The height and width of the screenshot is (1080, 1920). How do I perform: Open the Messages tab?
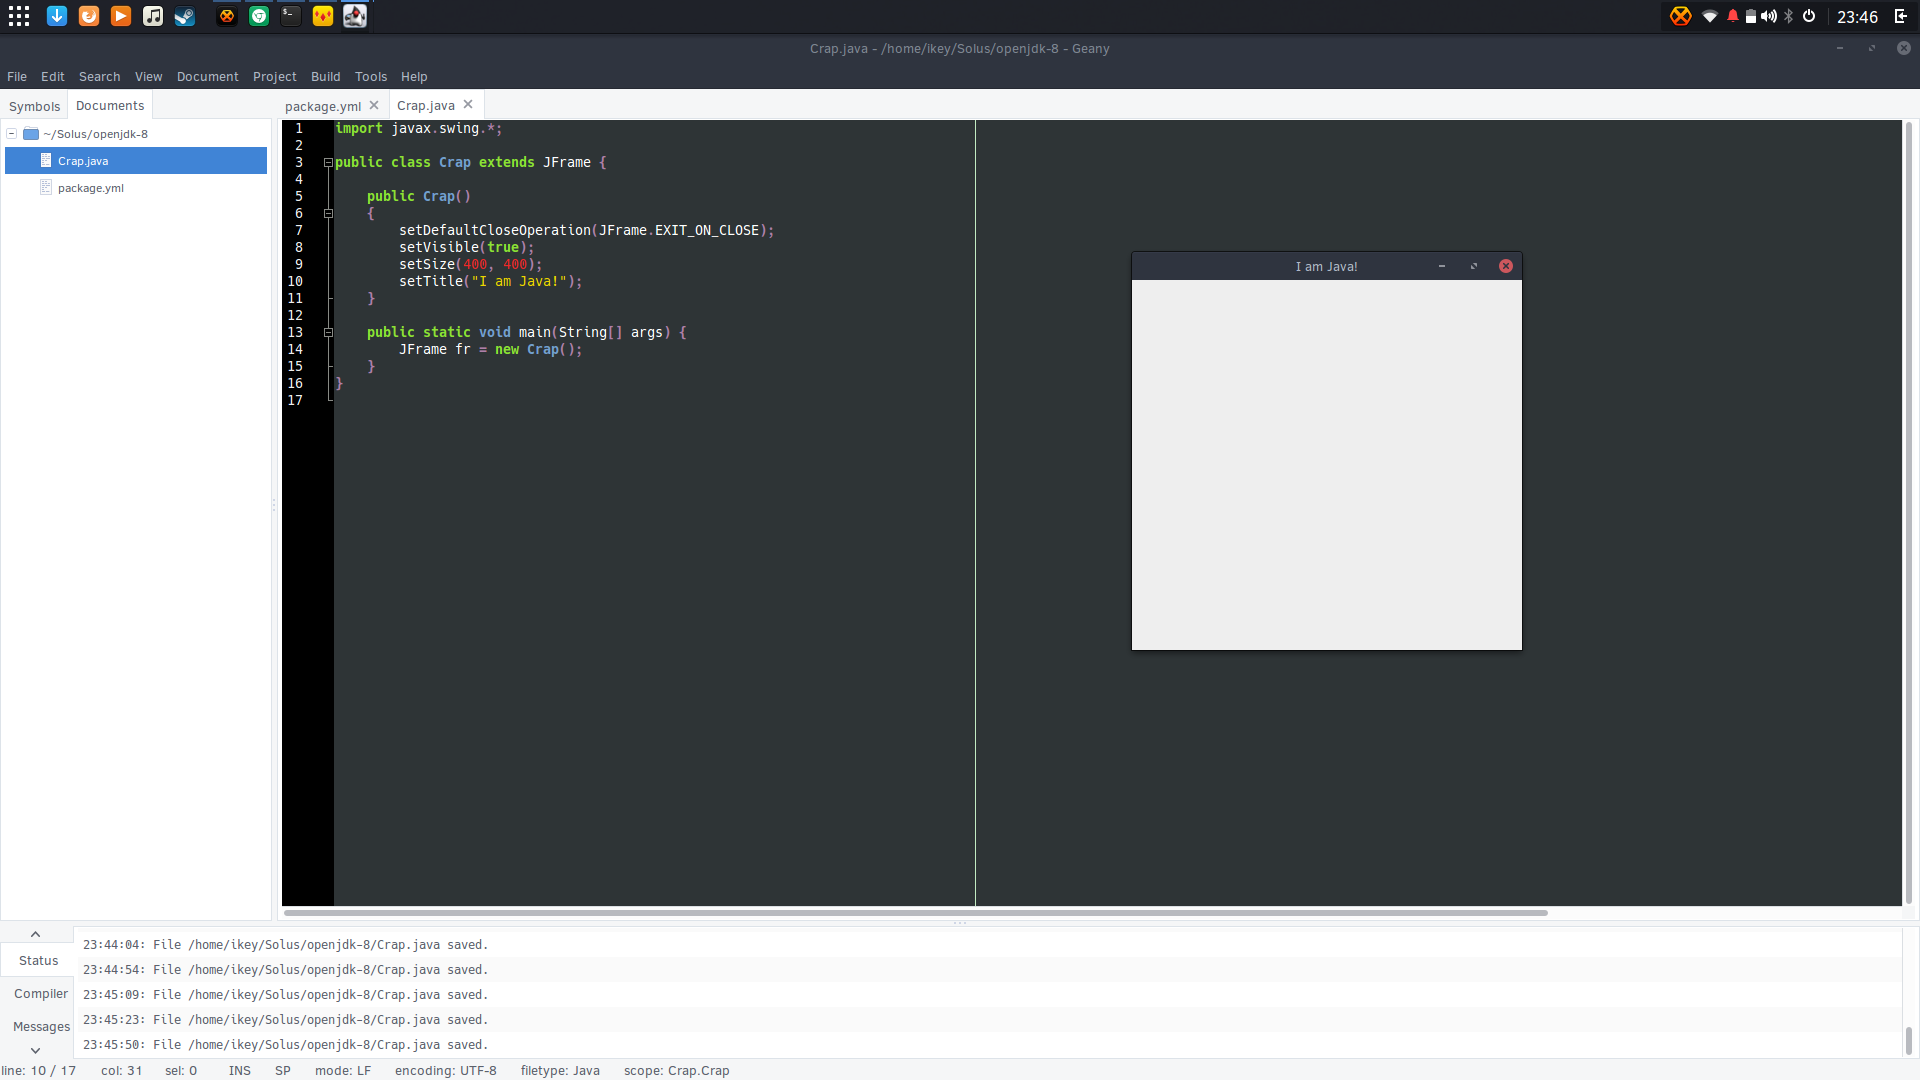(x=41, y=1027)
